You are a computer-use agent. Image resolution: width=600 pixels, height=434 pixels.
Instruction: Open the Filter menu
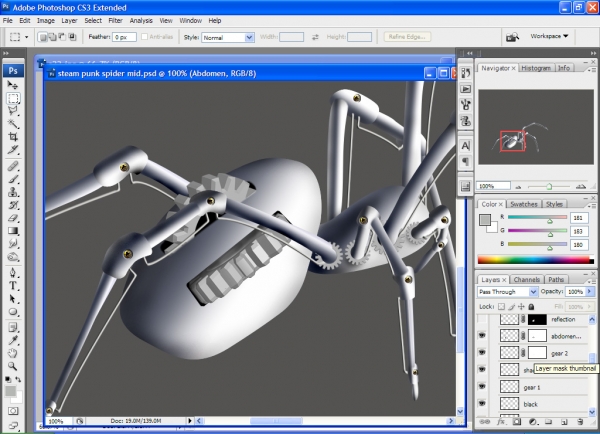(115, 21)
